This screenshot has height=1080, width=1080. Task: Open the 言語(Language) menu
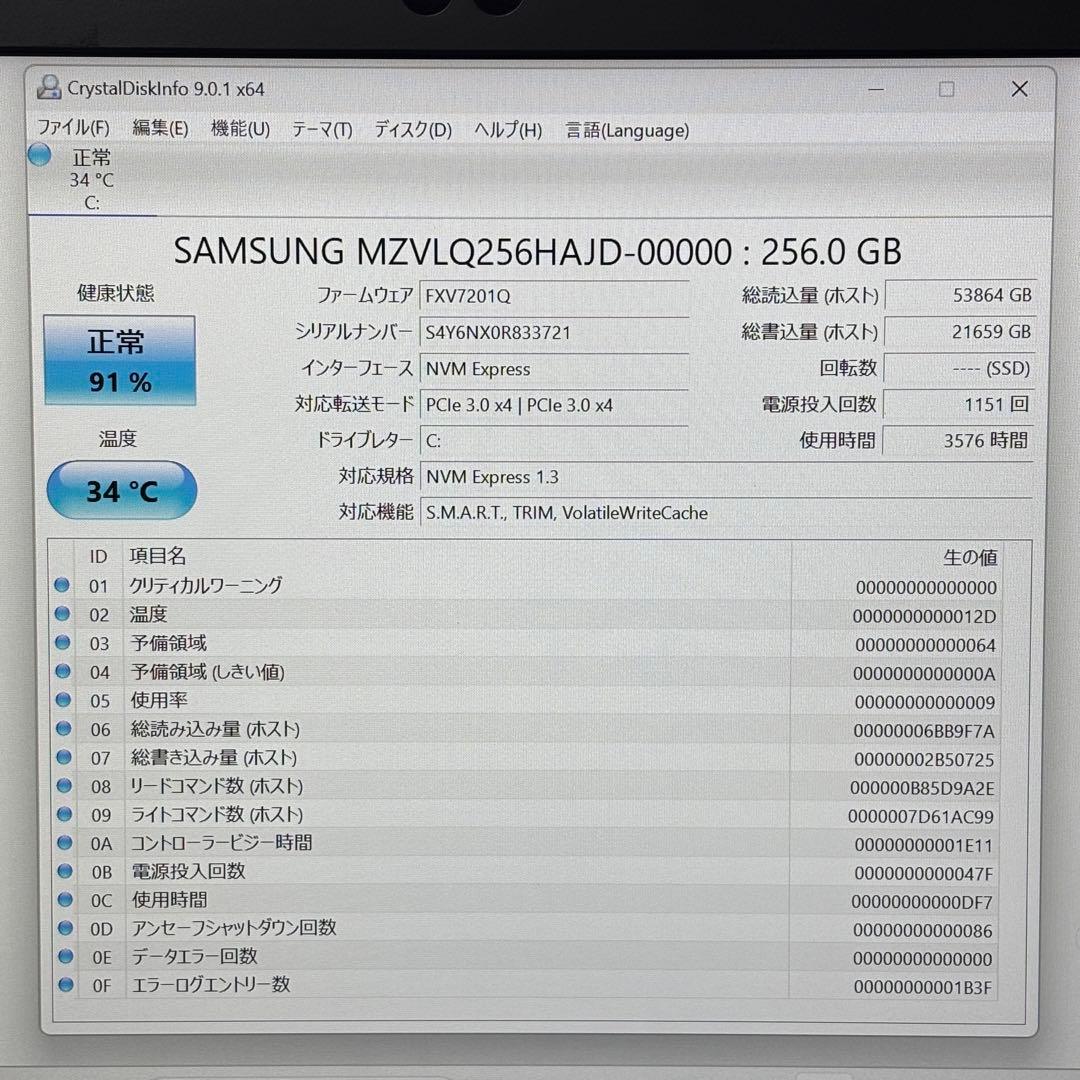coord(627,130)
